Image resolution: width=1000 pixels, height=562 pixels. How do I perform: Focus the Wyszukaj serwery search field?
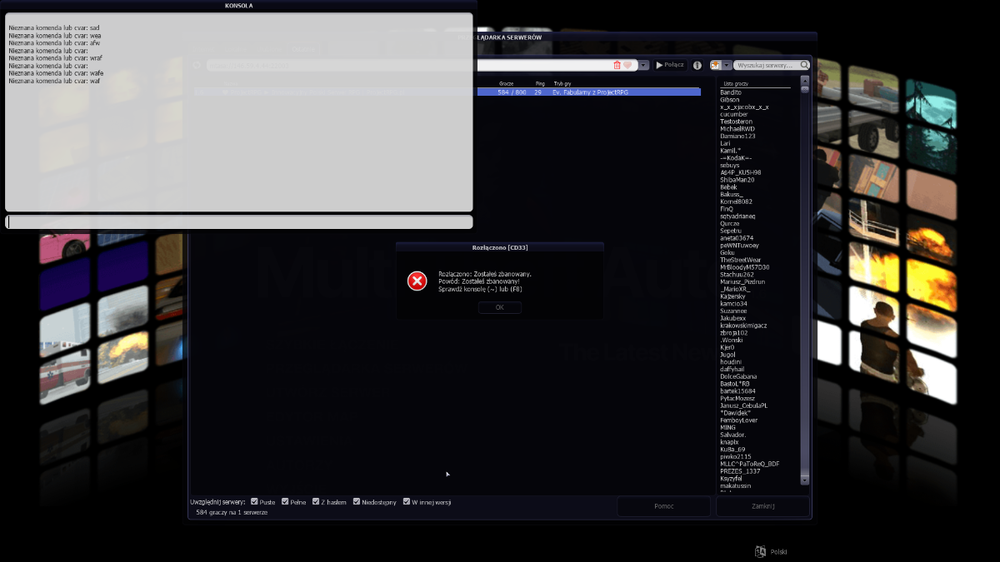point(767,65)
